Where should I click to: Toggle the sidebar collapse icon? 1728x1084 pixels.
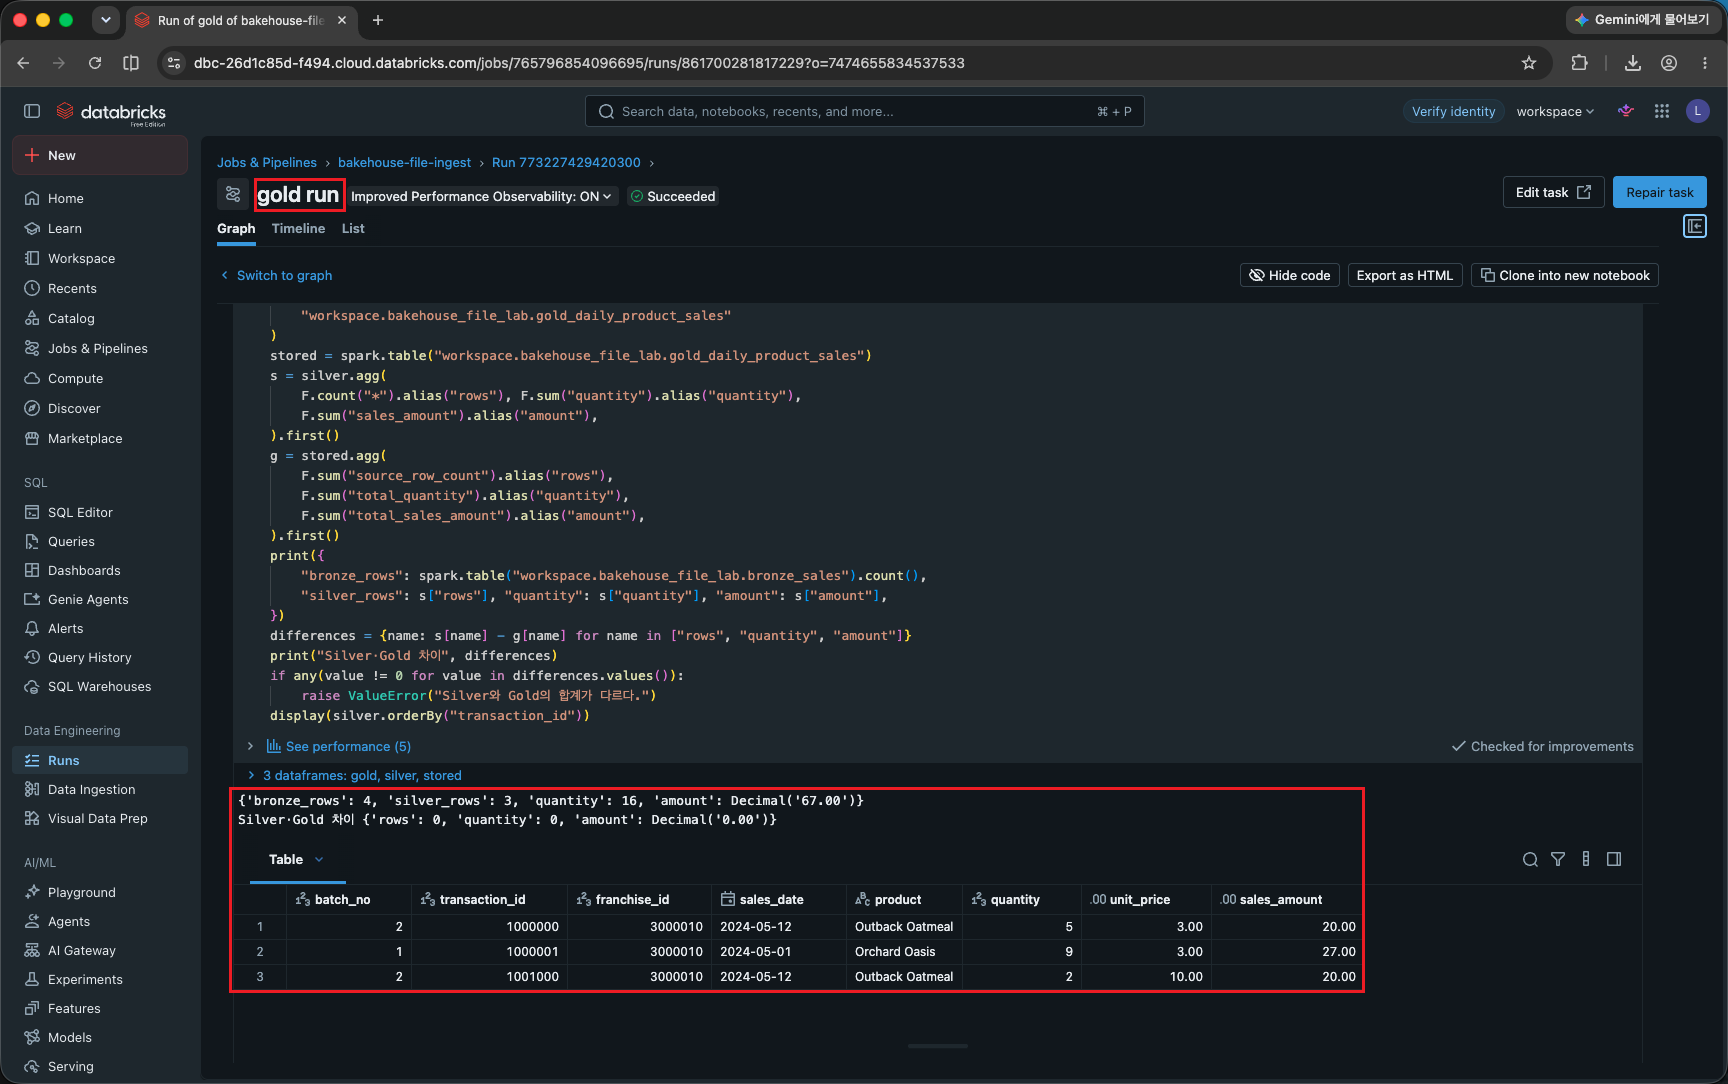pyautogui.click(x=32, y=111)
